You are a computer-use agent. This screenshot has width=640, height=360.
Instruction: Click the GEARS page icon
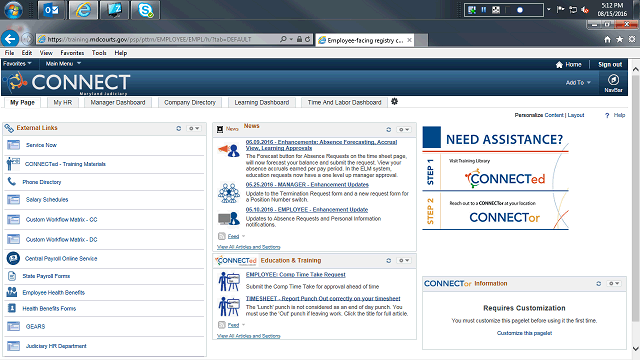13,326
